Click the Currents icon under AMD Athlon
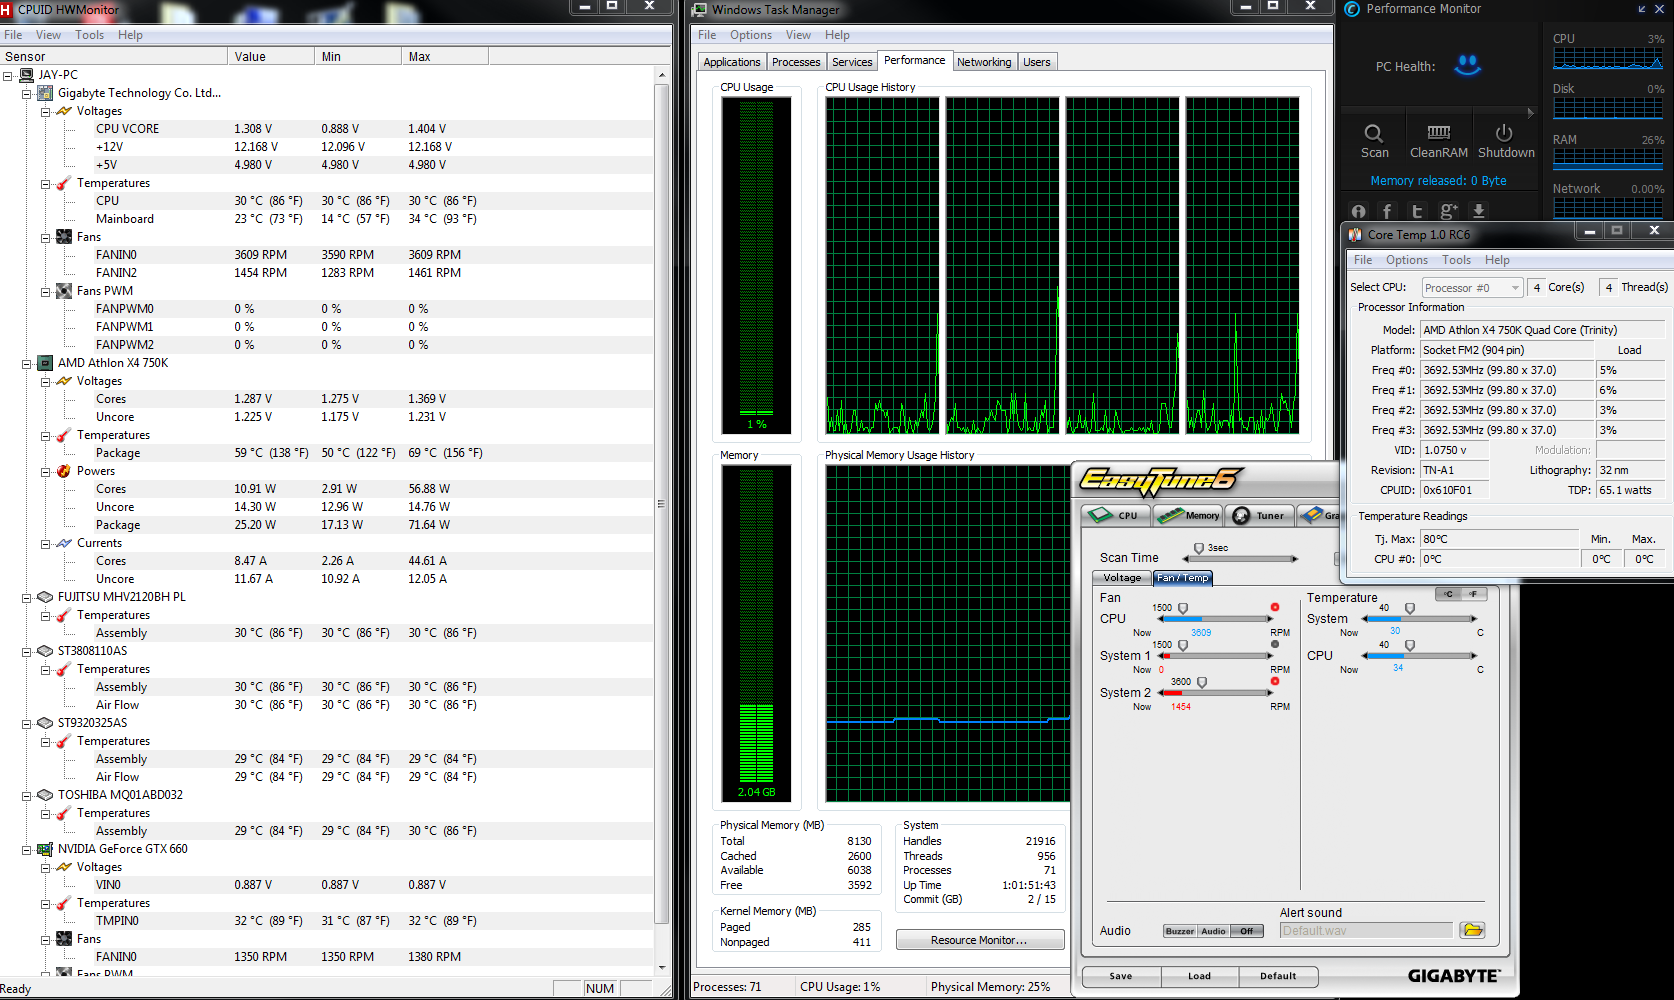The width and height of the screenshot is (1674, 1000). click(x=64, y=543)
